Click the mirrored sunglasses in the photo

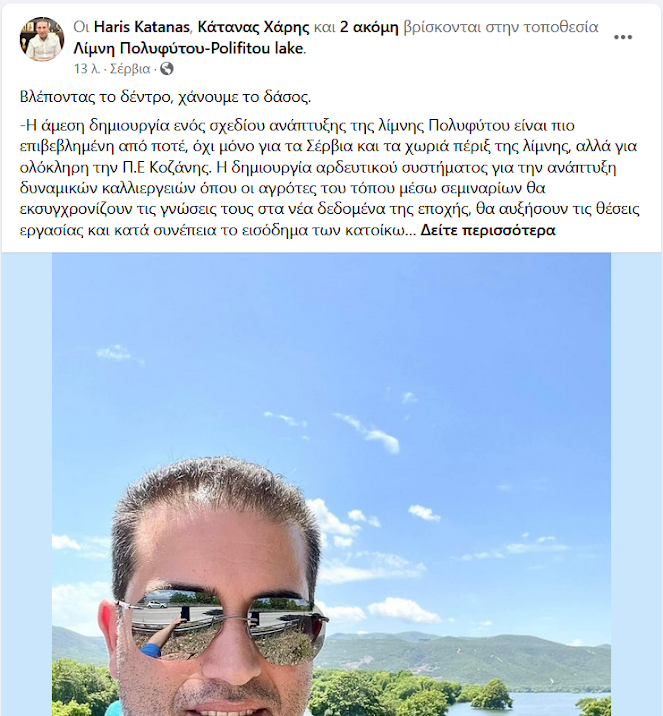(x=224, y=625)
